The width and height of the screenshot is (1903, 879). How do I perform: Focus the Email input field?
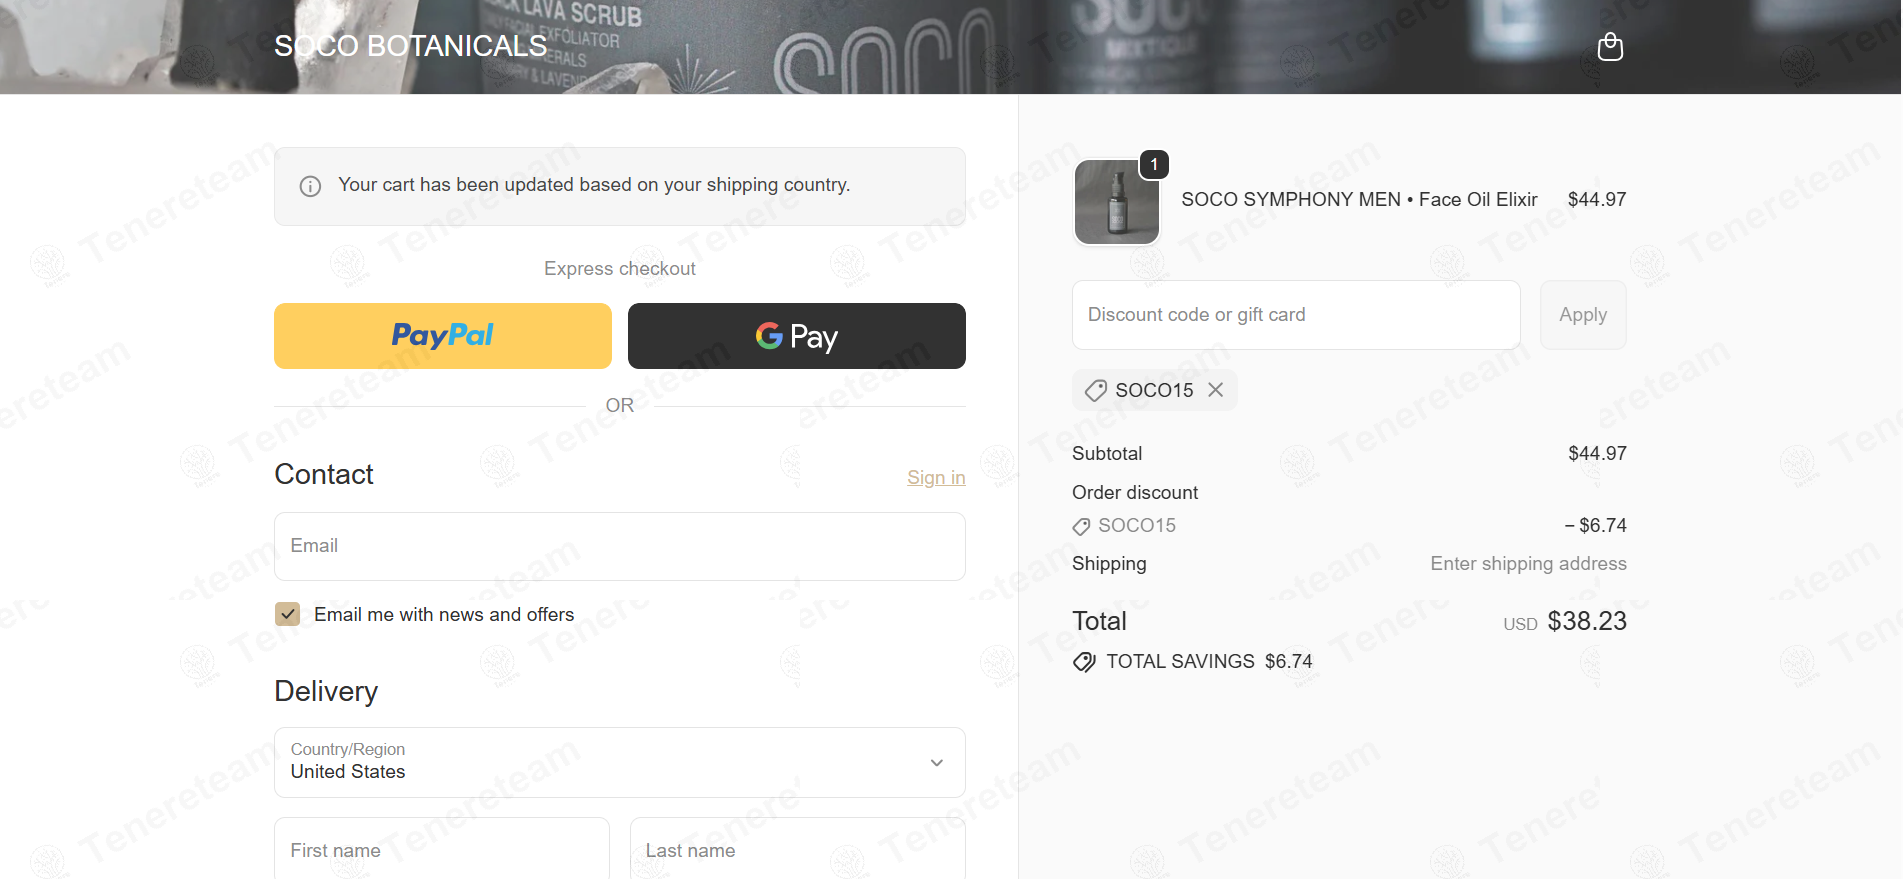point(620,546)
